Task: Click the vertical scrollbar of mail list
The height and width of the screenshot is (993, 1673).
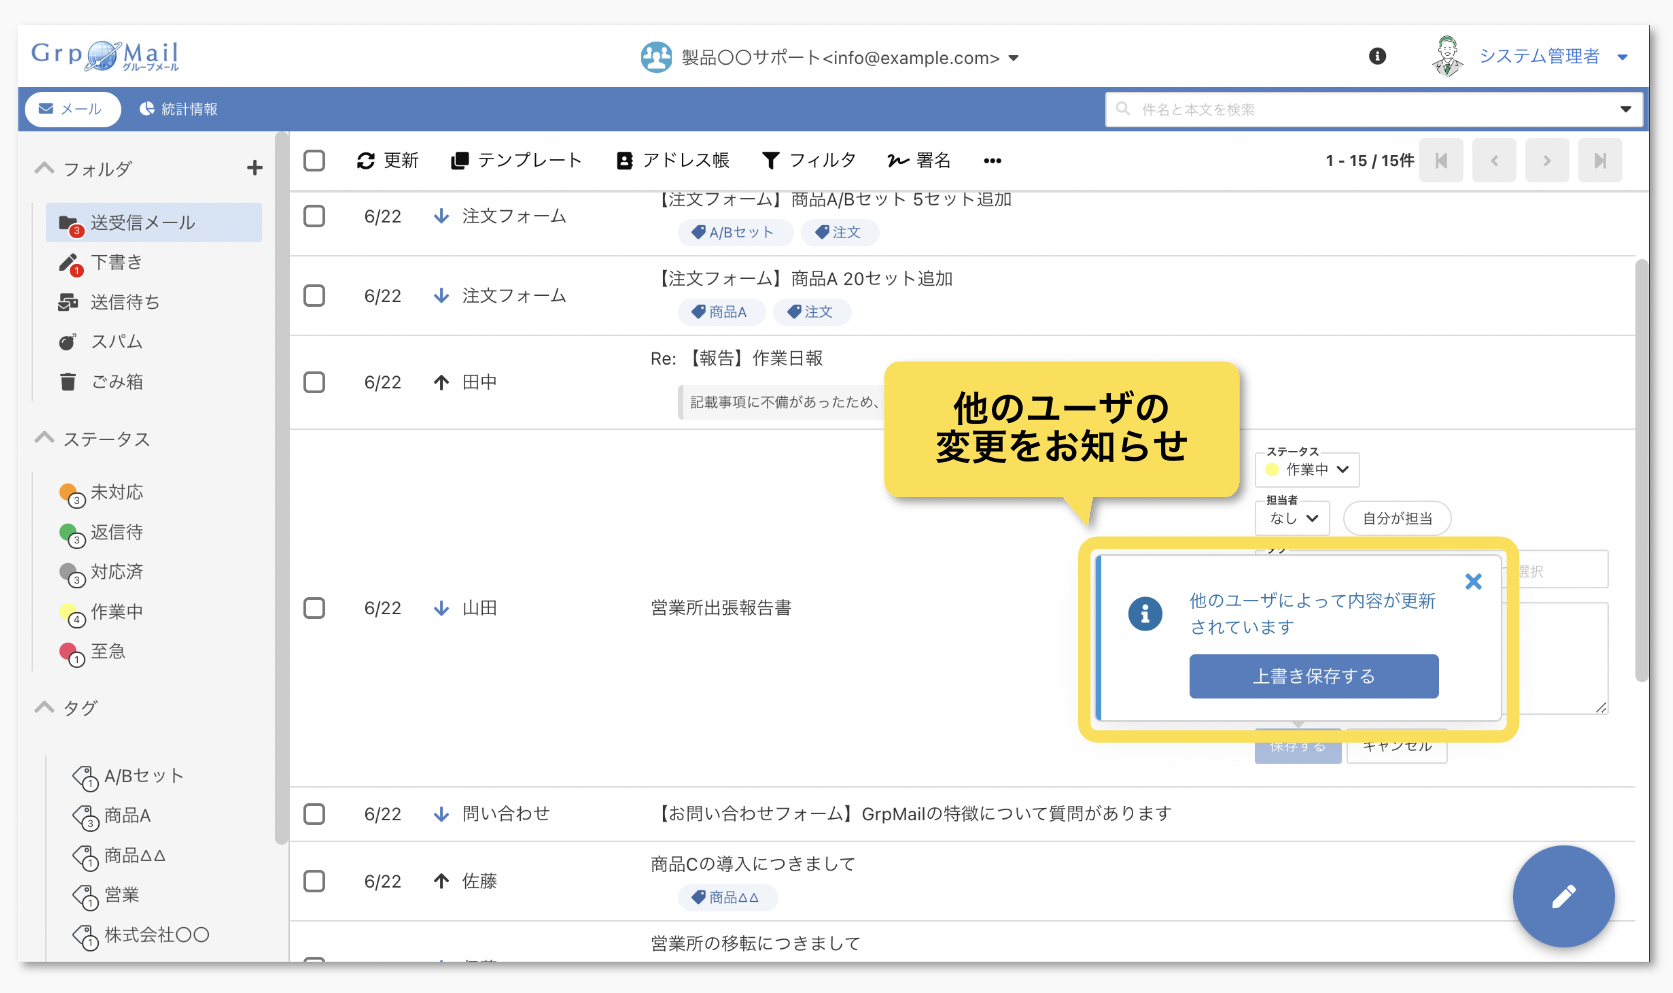Action: tap(1641, 470)
